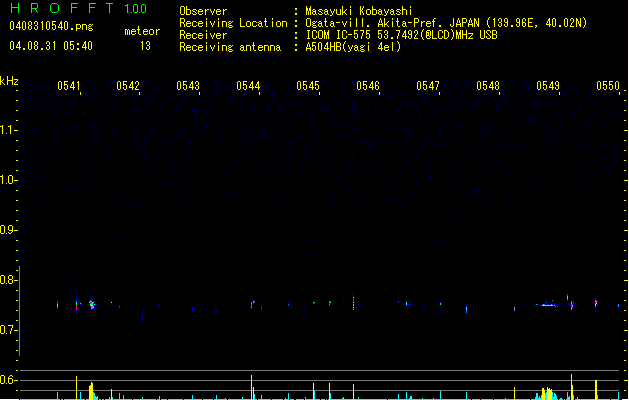
Task: Click the 0550 time marker
Action: click(x=608, y=86)
